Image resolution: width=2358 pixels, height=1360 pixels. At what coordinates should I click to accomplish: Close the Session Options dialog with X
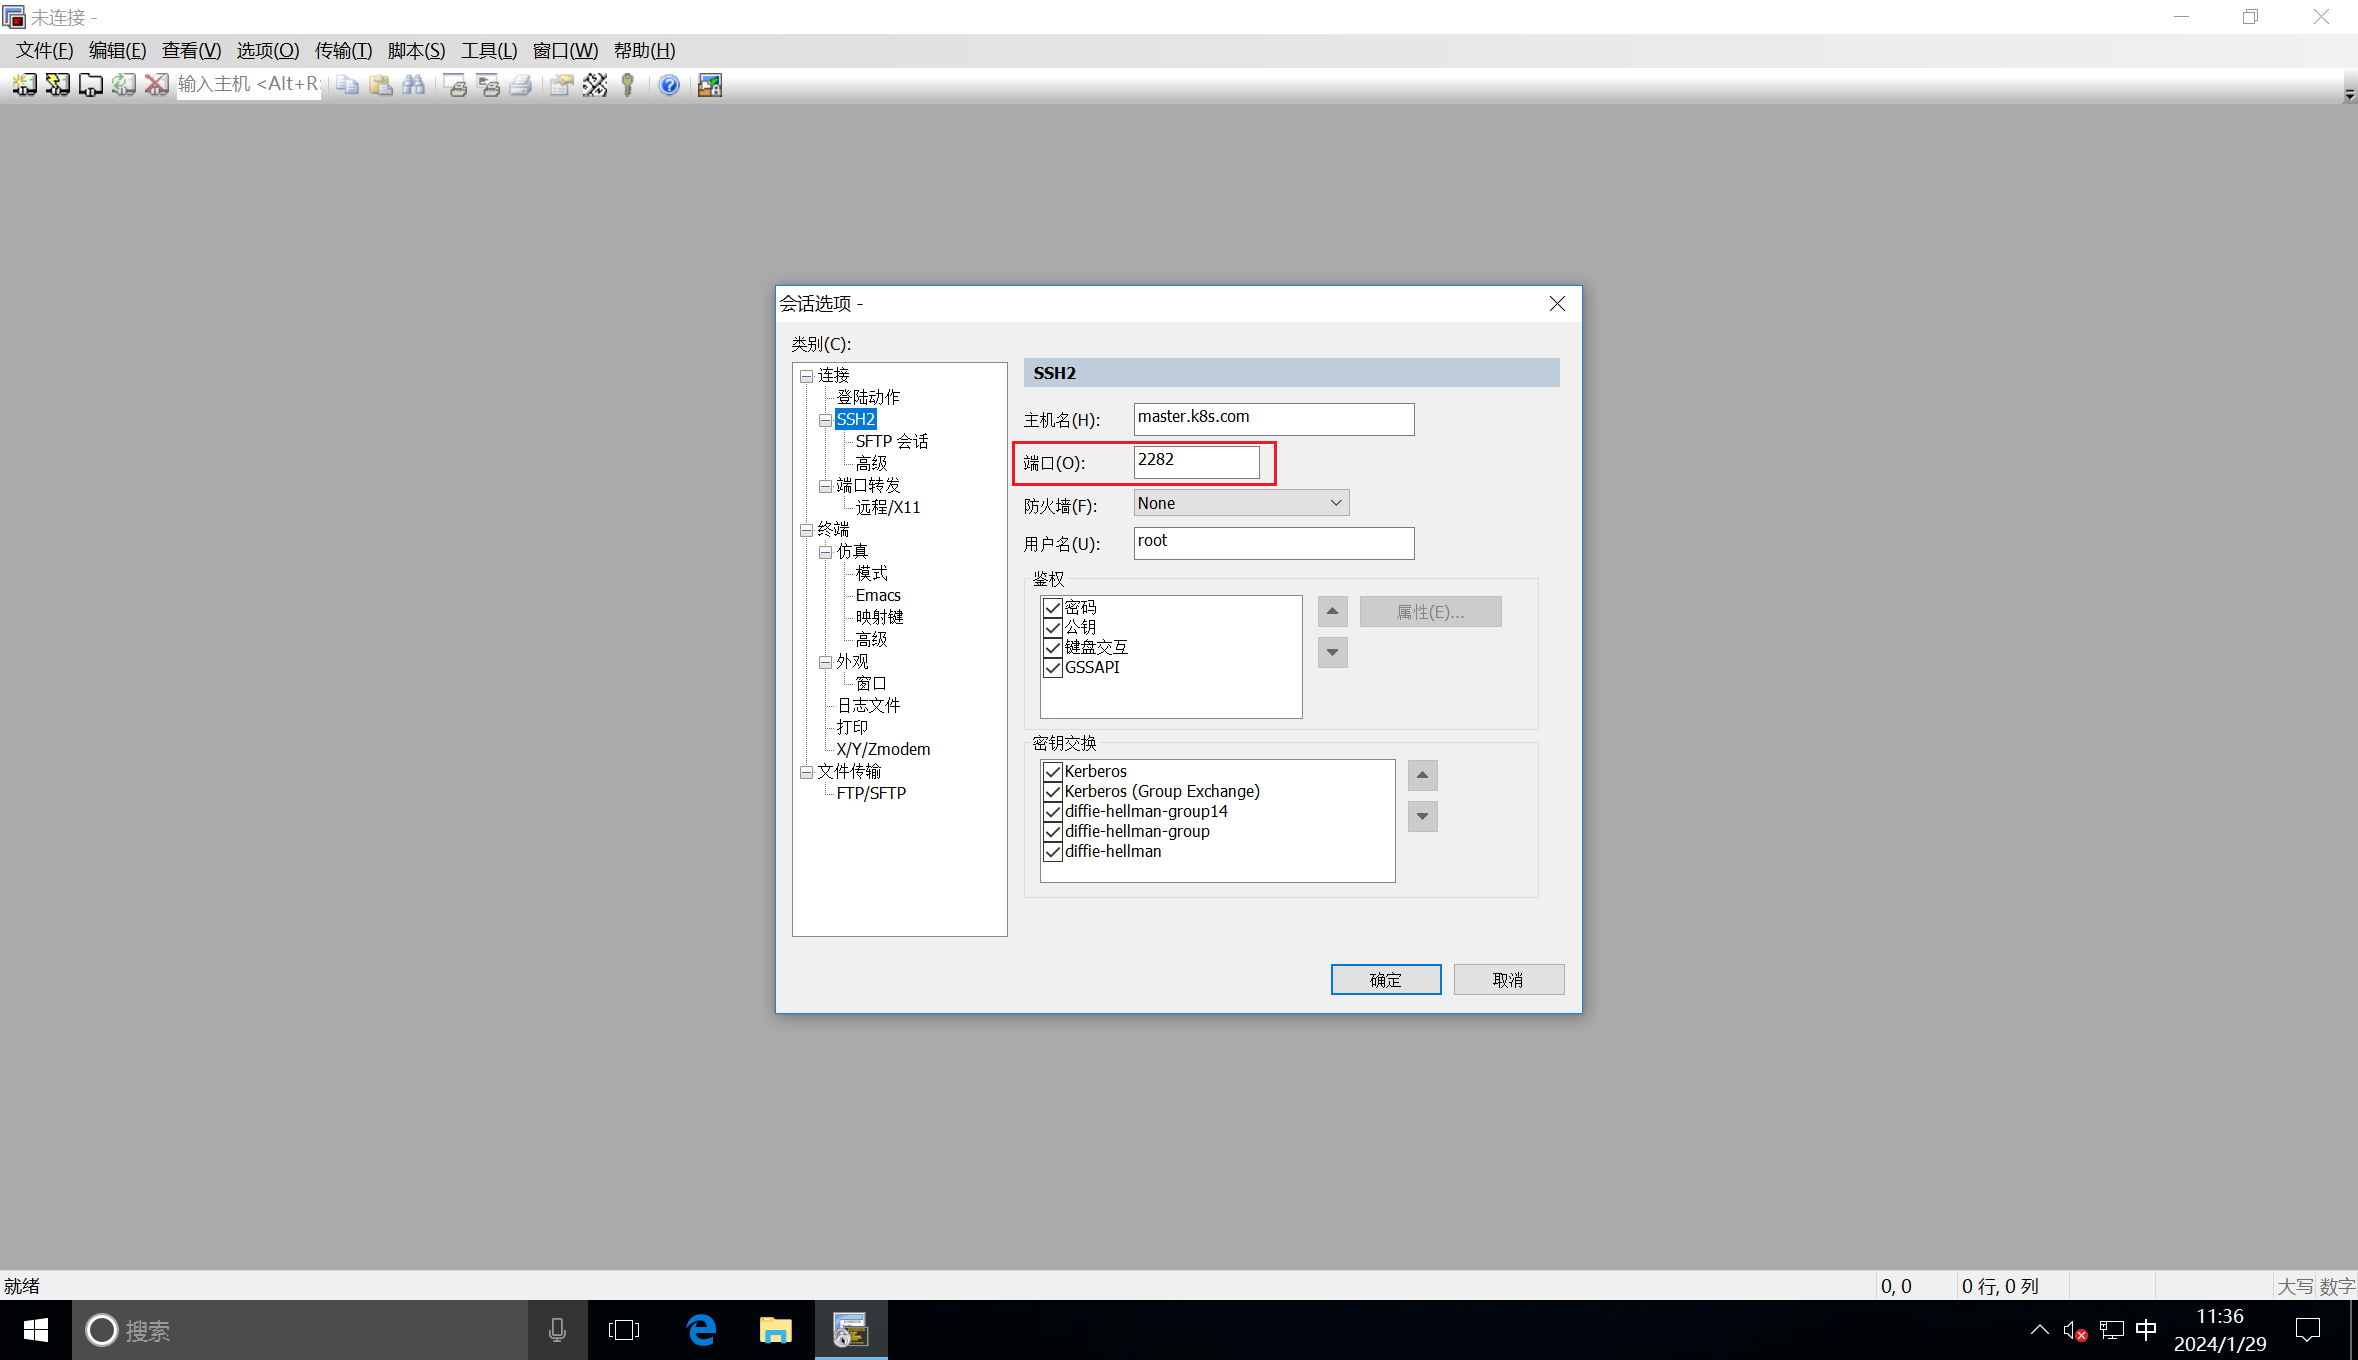(x=1557, y=303)
